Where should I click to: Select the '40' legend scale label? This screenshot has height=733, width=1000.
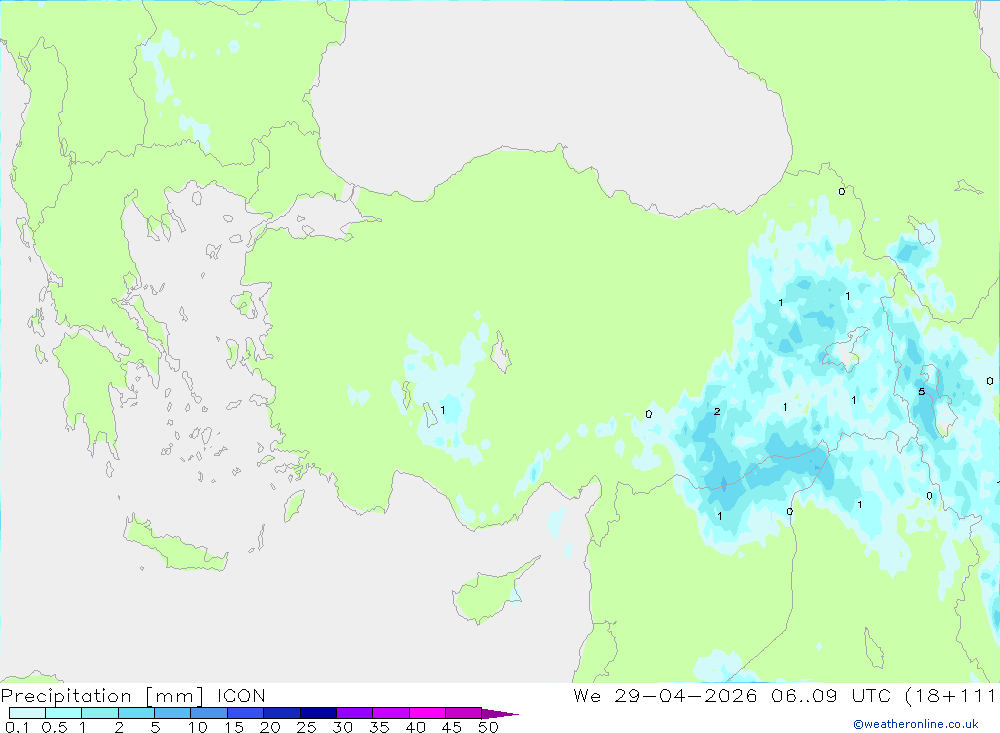[x=416, y=727]
